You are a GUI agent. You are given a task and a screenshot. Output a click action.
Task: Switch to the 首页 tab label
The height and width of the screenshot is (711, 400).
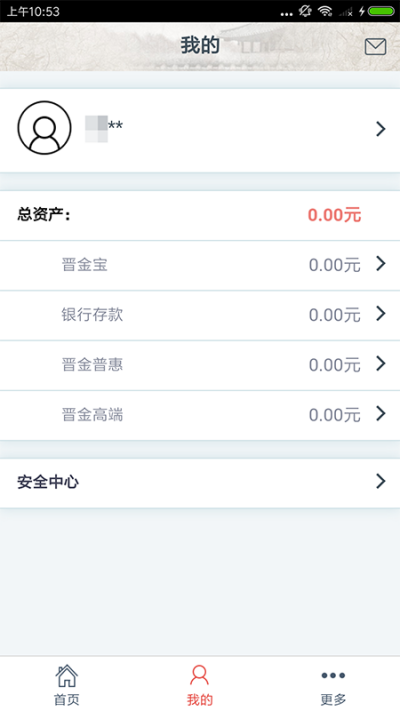coord(67,700)
